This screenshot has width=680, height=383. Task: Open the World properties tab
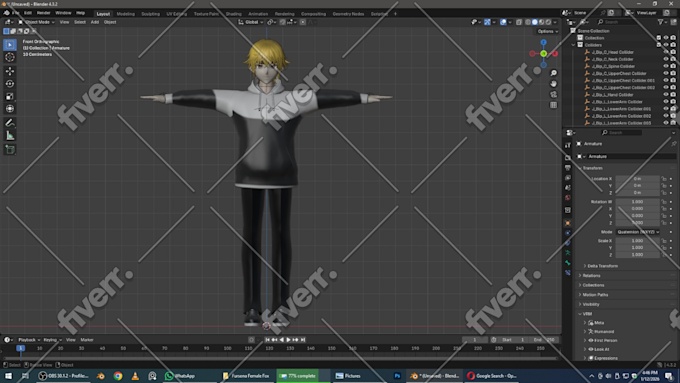(x=568, y=198)
